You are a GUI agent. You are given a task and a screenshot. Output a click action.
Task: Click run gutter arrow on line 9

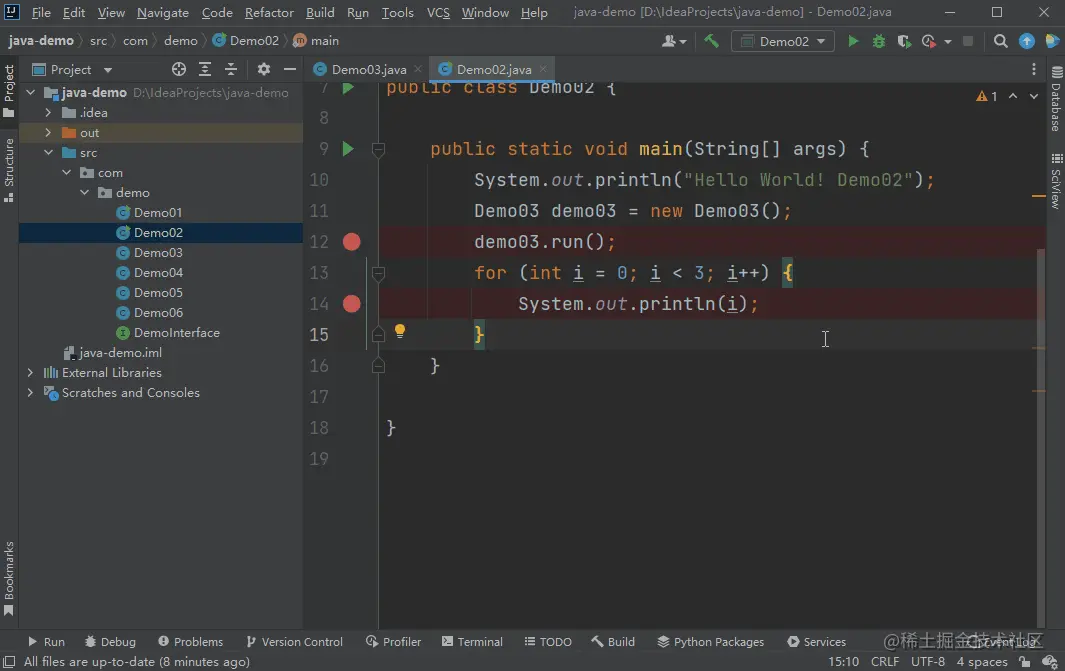point(348,149)
